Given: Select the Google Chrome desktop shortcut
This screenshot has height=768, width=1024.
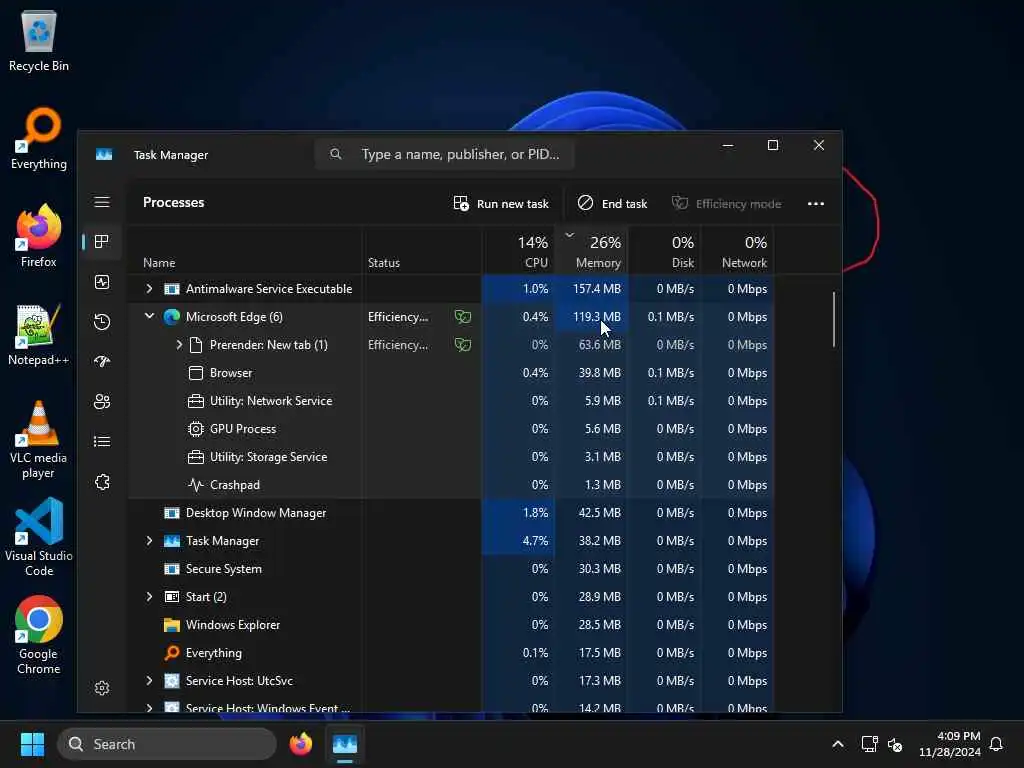Looking at the screenshot, I should pyautogui.click(x=39, y=635).
